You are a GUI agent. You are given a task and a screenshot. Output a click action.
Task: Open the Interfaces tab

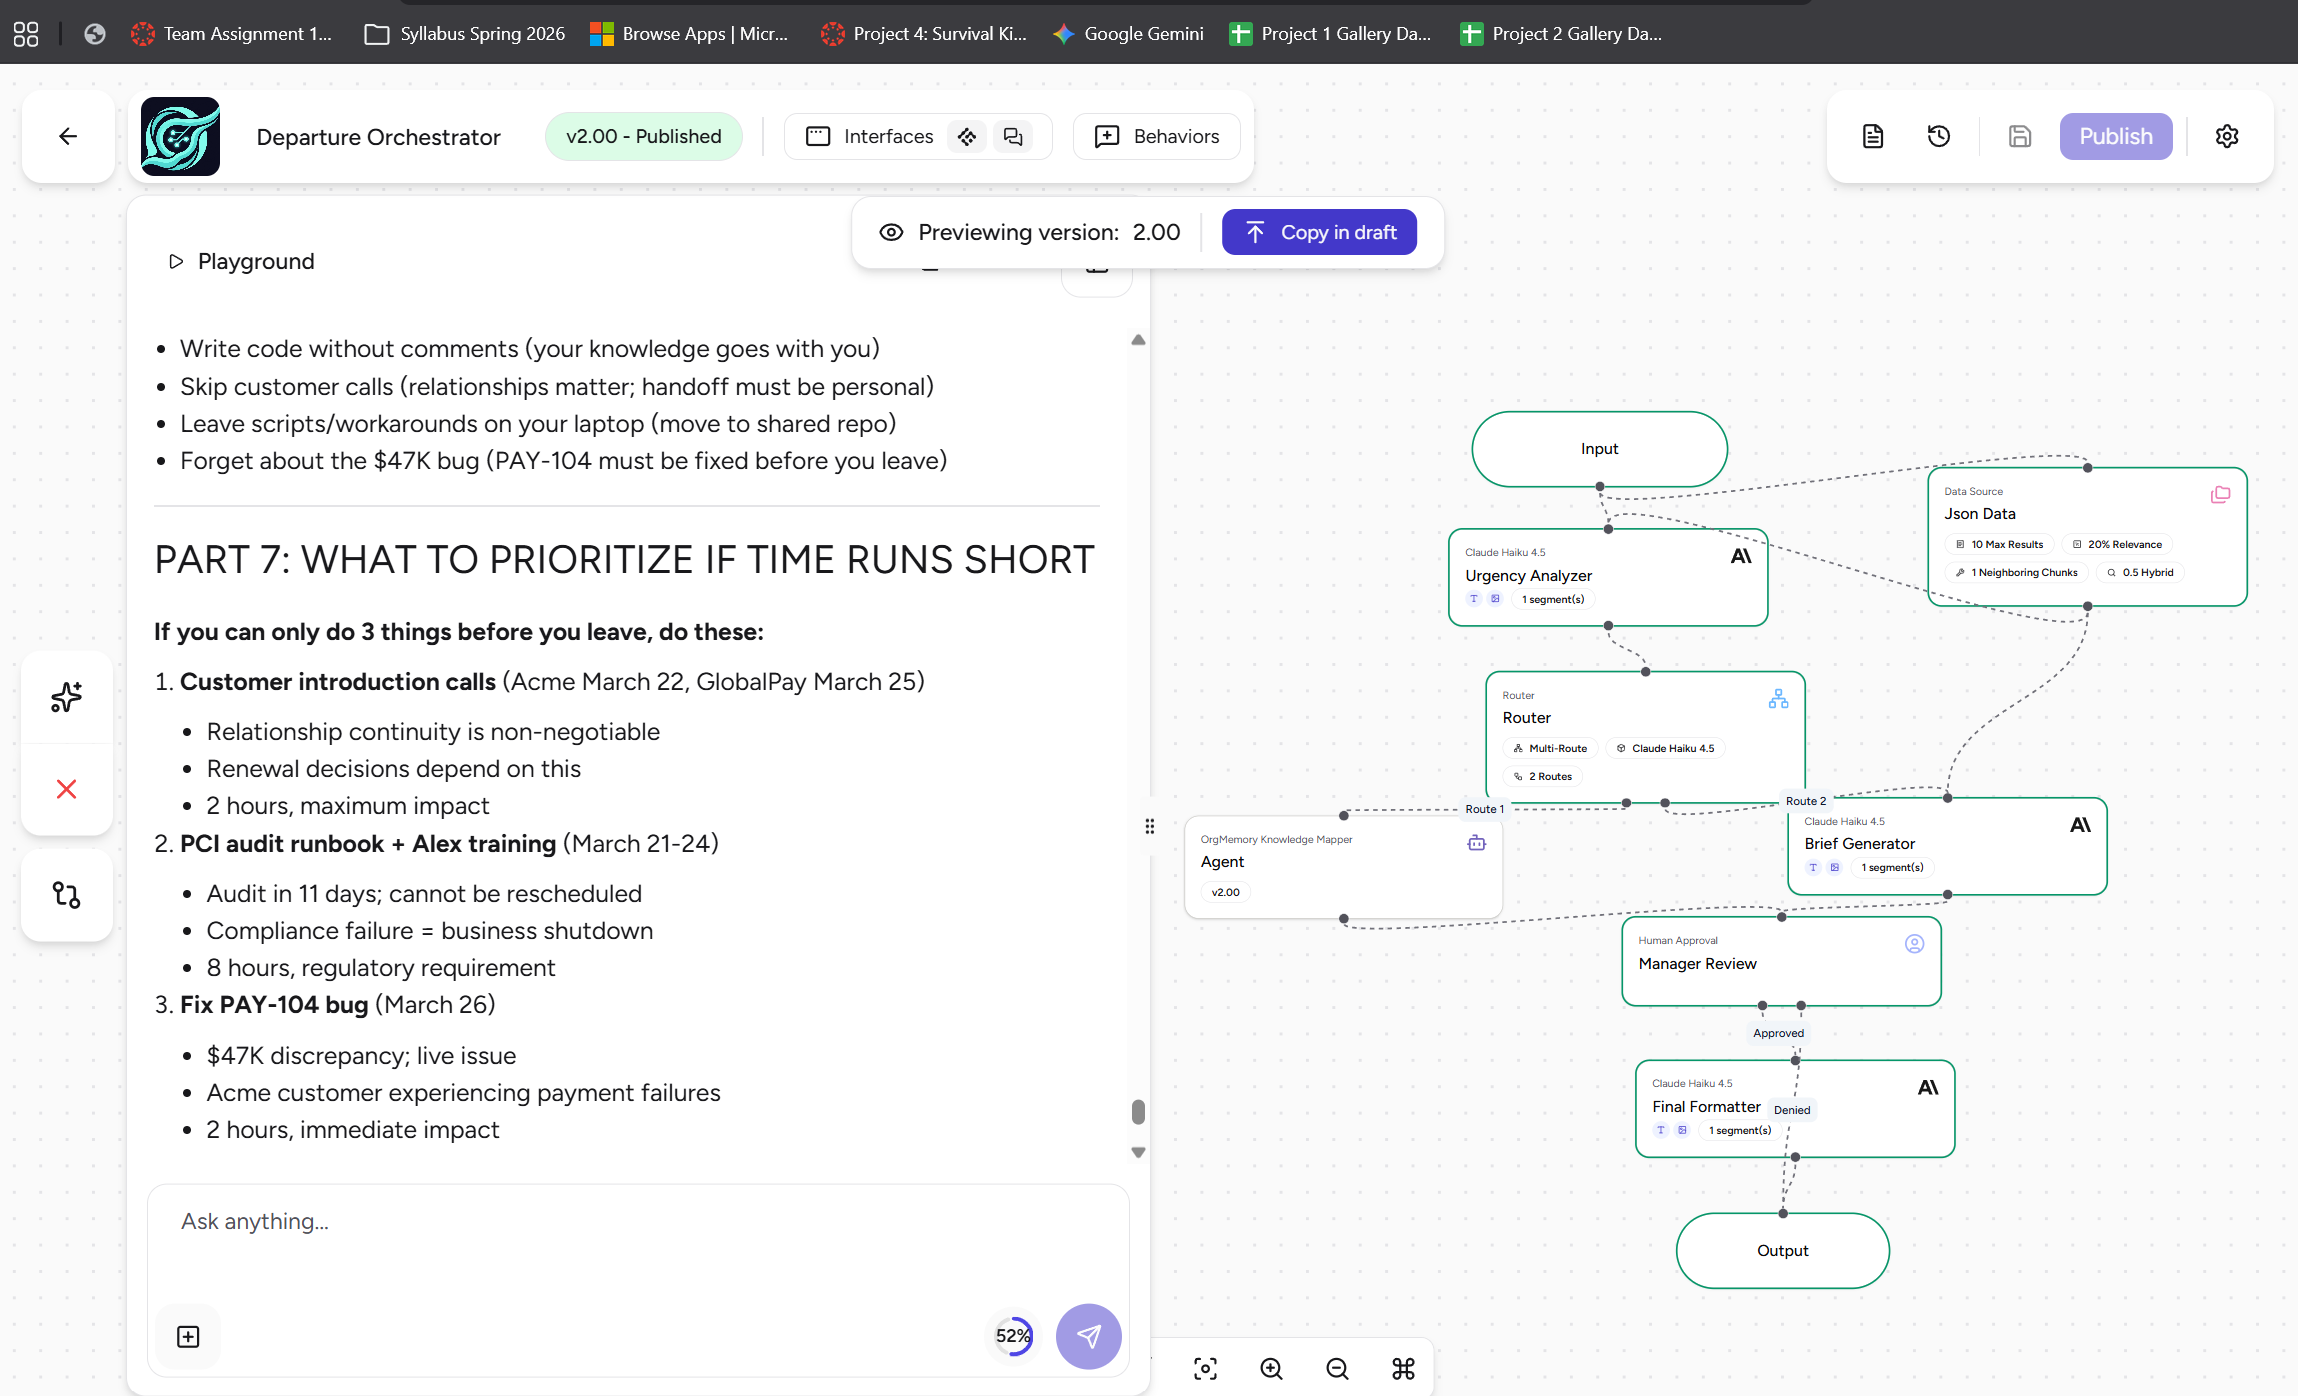pos(870,136)
